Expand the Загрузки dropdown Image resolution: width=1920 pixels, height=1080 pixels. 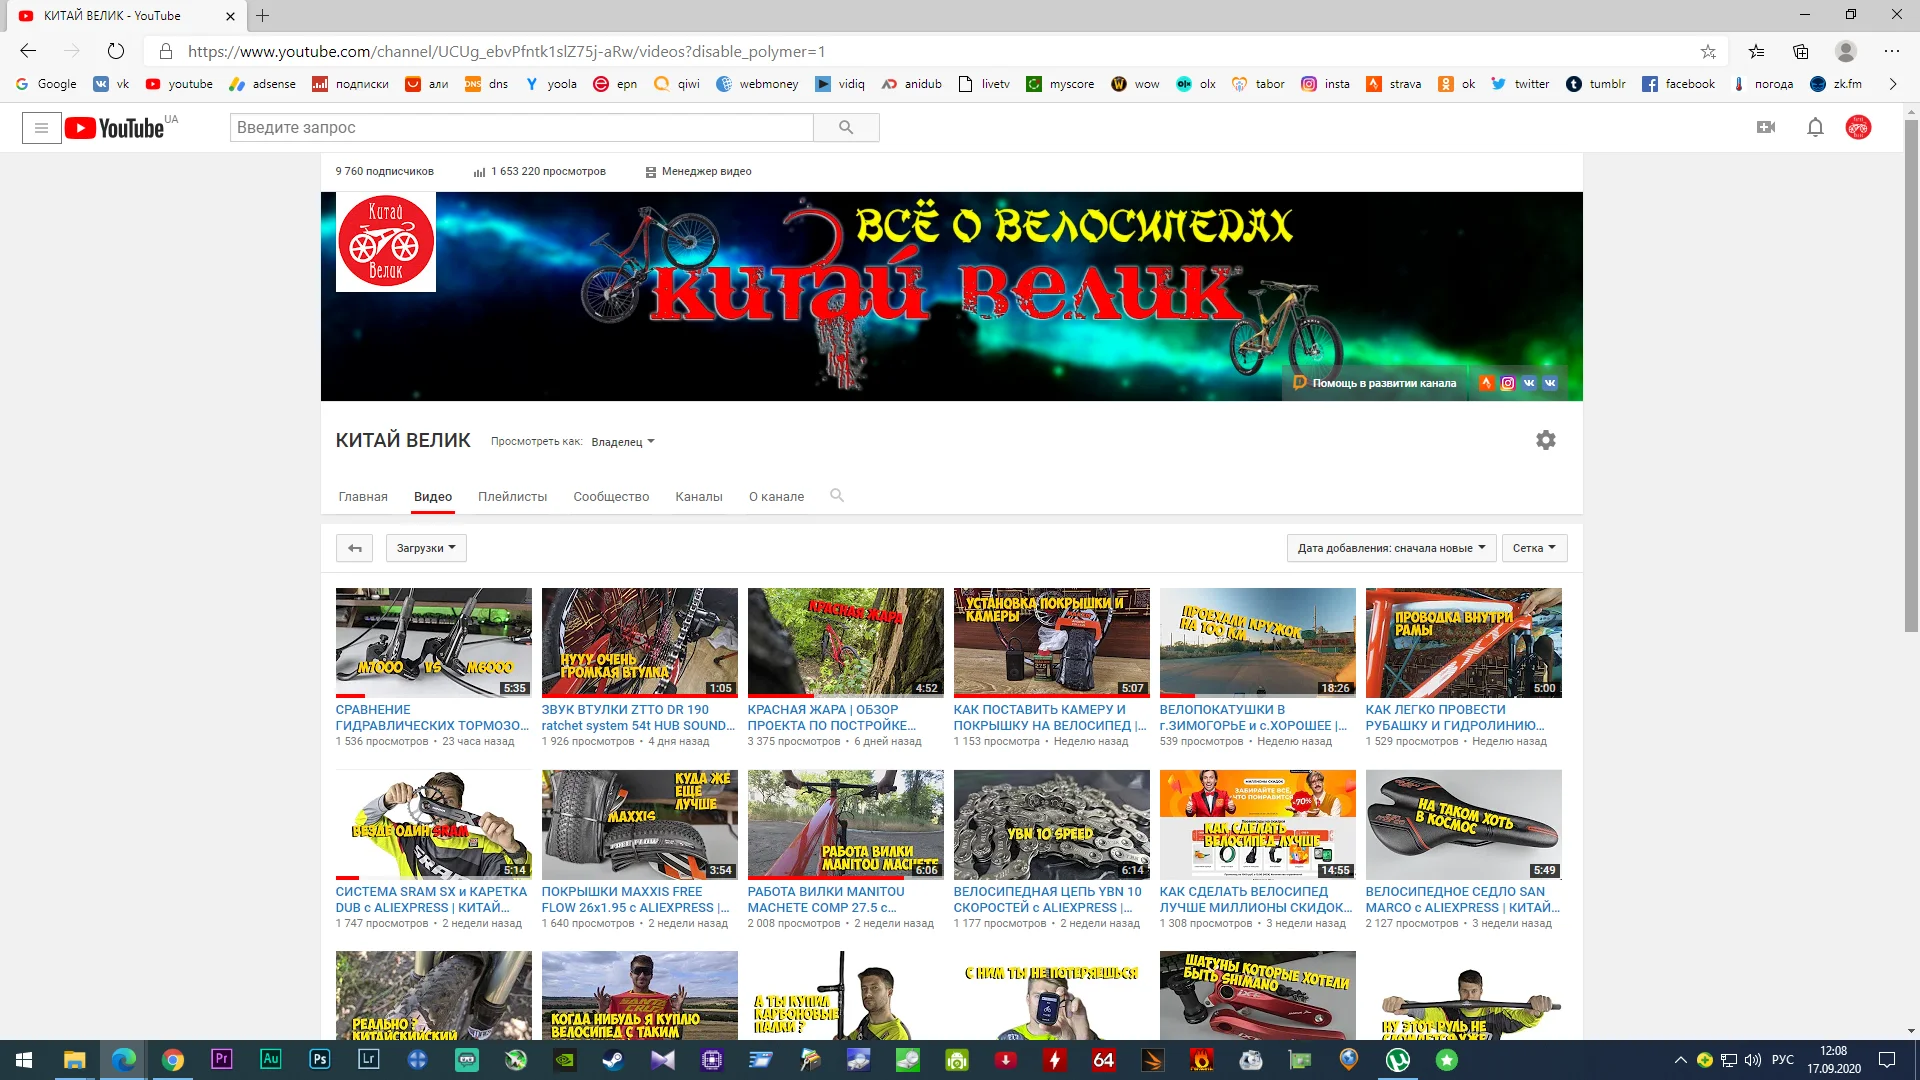pos(426,548)
